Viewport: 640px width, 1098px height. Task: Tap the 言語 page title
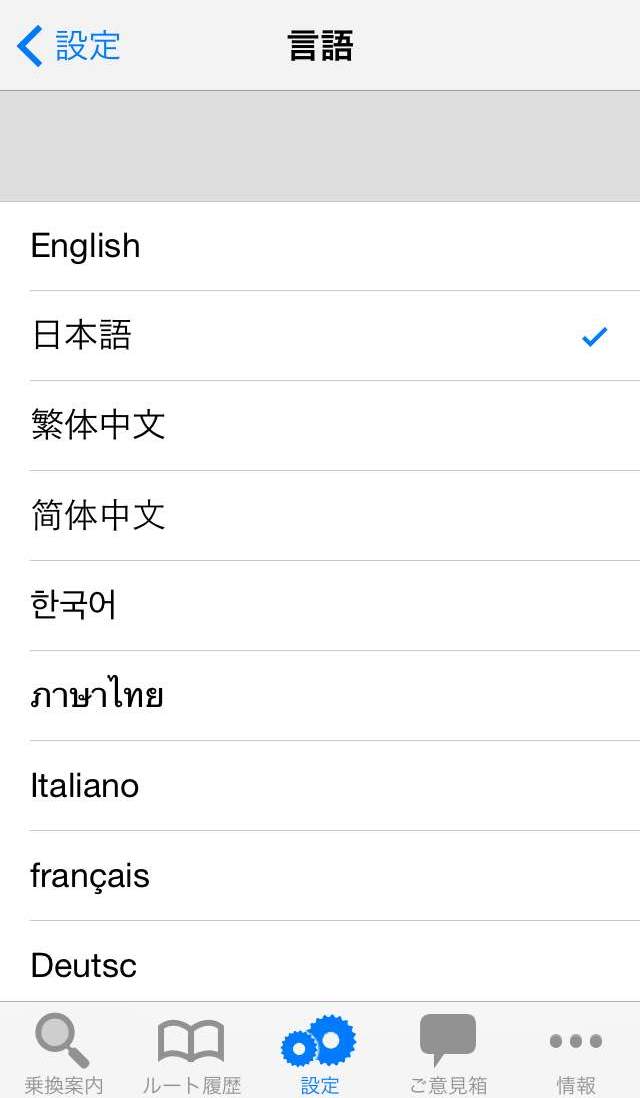(320, 46)
